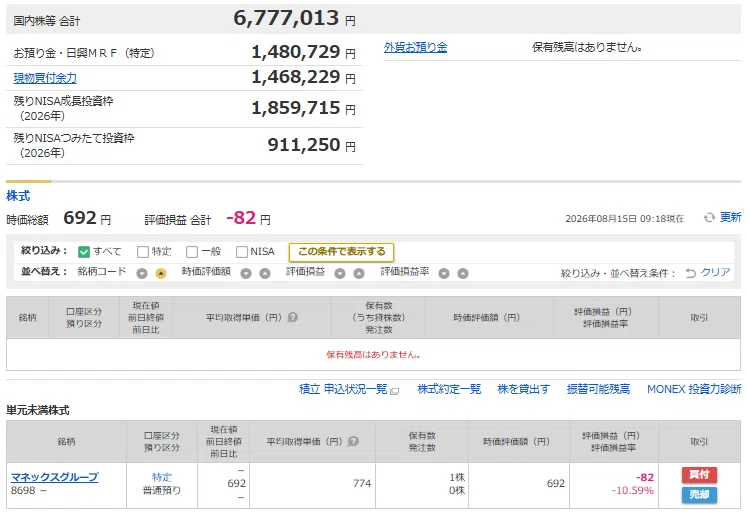Viewport: 748px width, 515px height.
Task: Check the 一般 filter checkbox
Action: [192, 252]
